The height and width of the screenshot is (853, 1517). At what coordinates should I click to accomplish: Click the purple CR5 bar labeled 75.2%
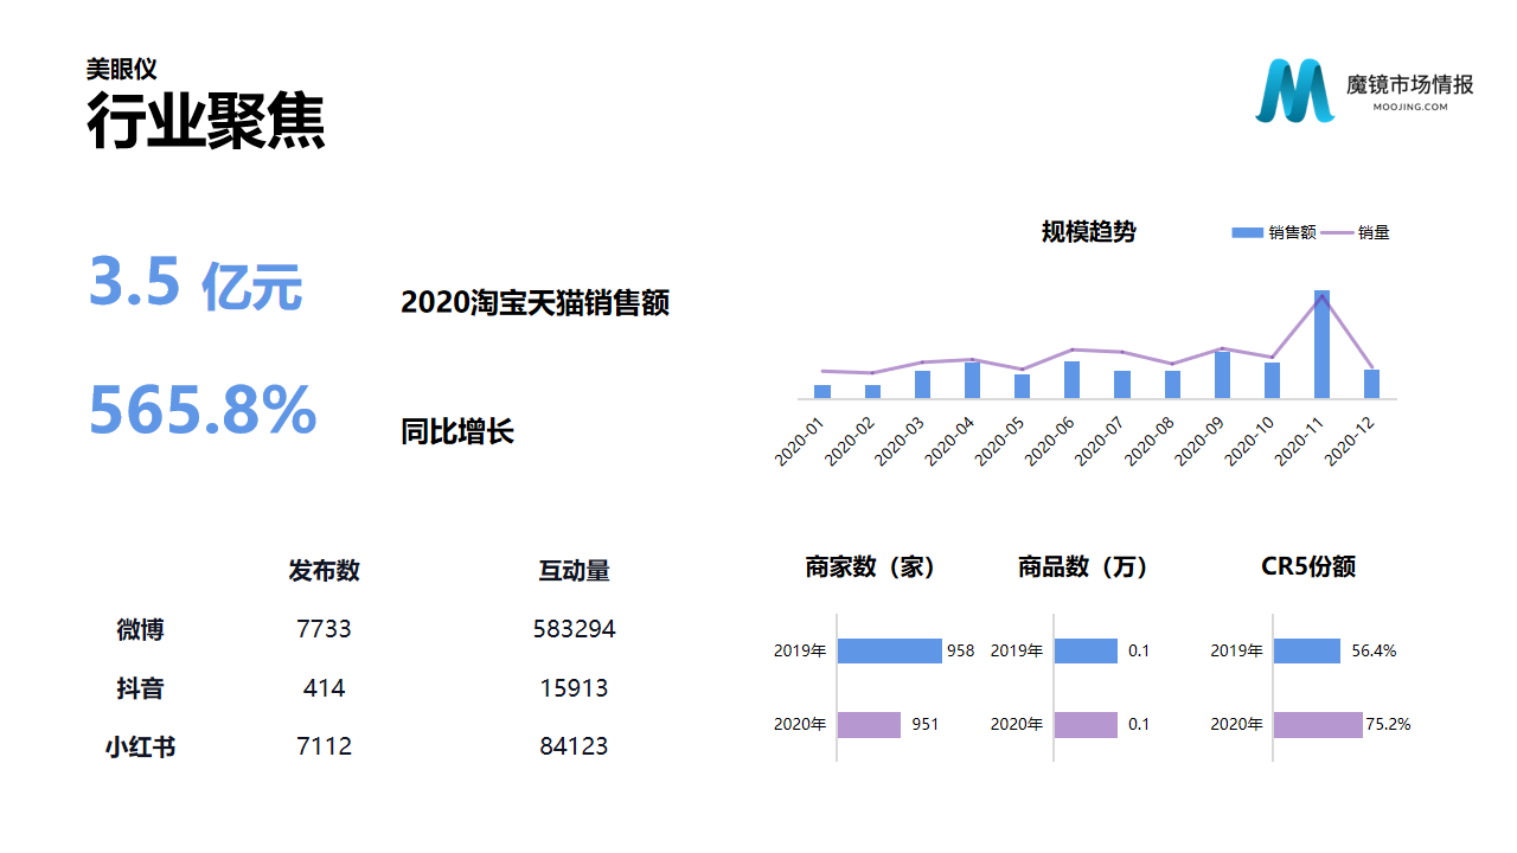(x=1318, y=724)
